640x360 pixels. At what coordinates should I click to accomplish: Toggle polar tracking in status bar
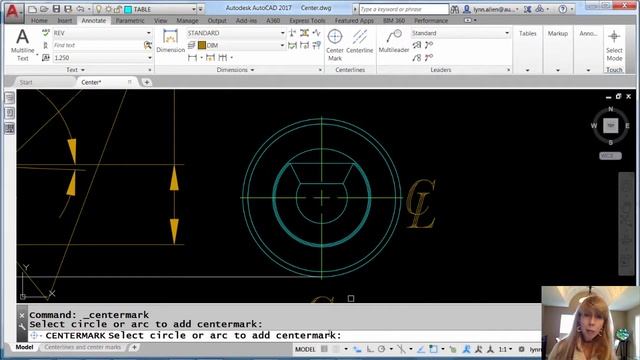[381, 349]
